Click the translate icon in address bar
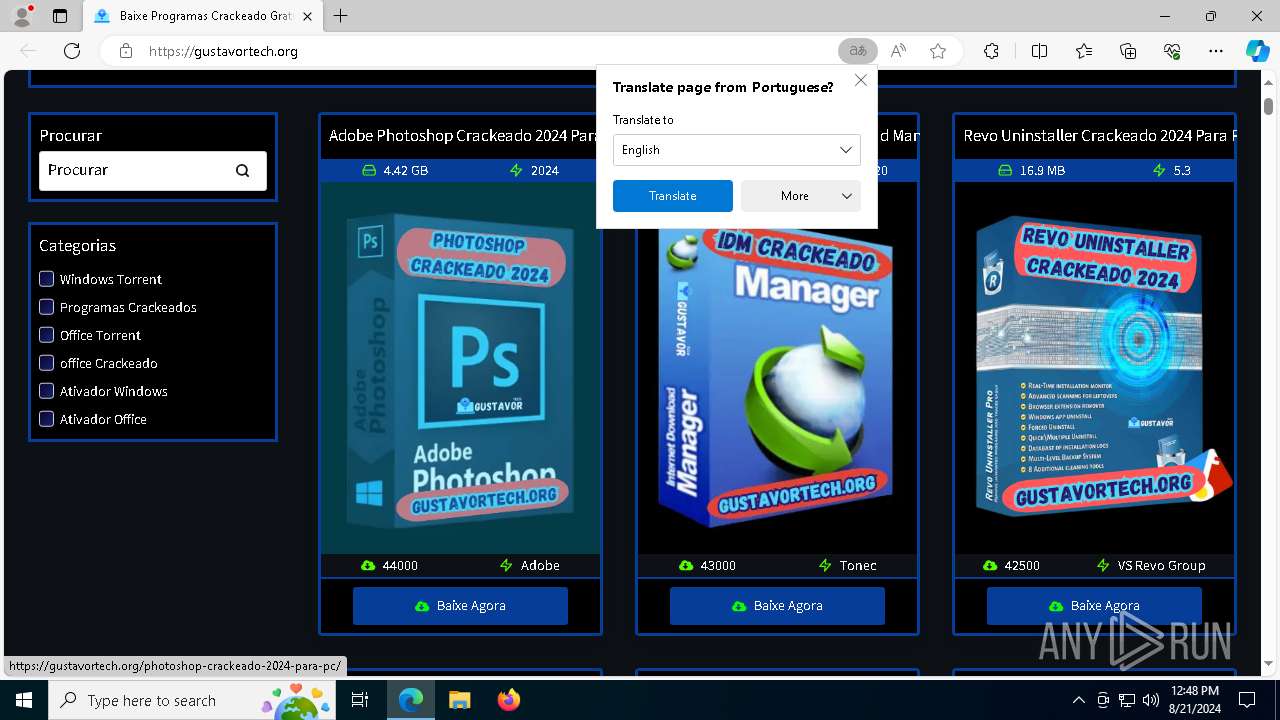The image size is (1280, 720). [857, 51]
